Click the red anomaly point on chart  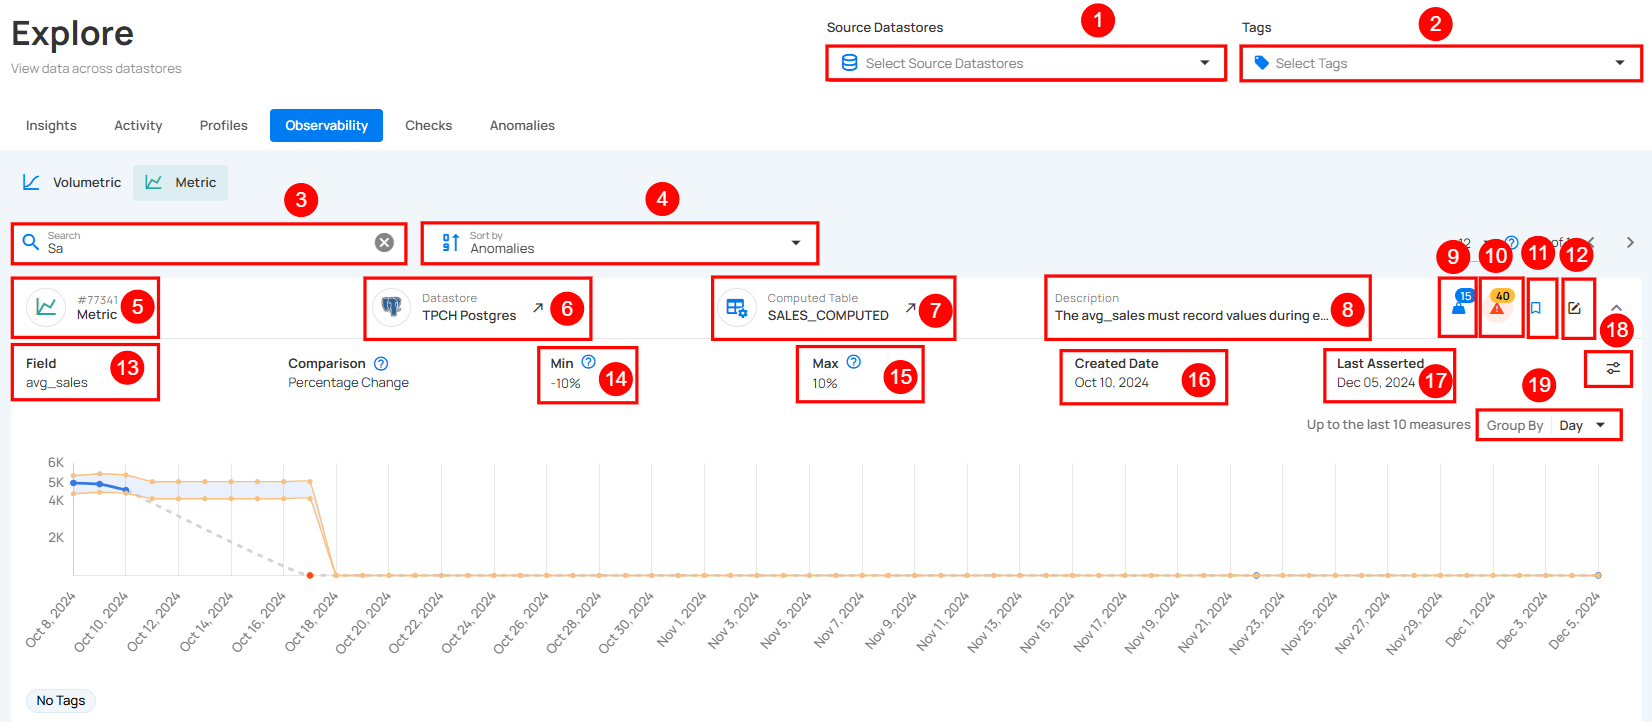point(310,575)
